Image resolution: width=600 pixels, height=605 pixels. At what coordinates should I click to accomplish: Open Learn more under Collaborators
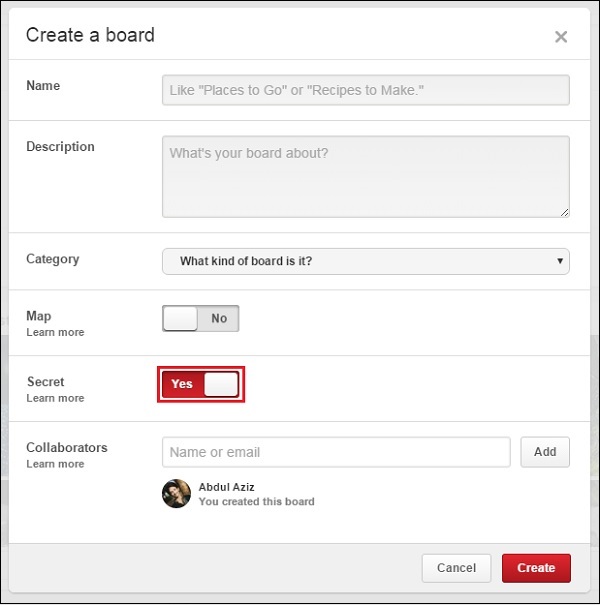55,464
